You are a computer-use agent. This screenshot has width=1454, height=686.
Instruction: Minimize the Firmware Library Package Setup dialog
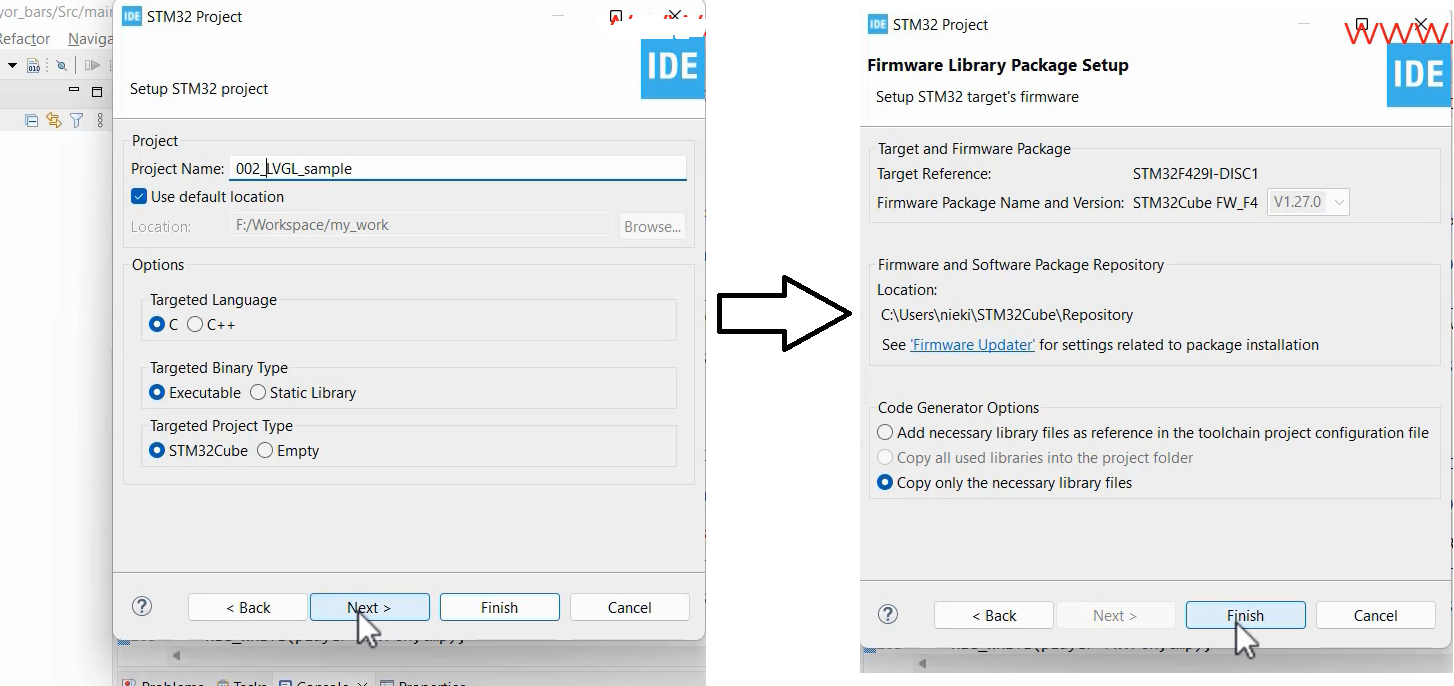click(1305, 24)
